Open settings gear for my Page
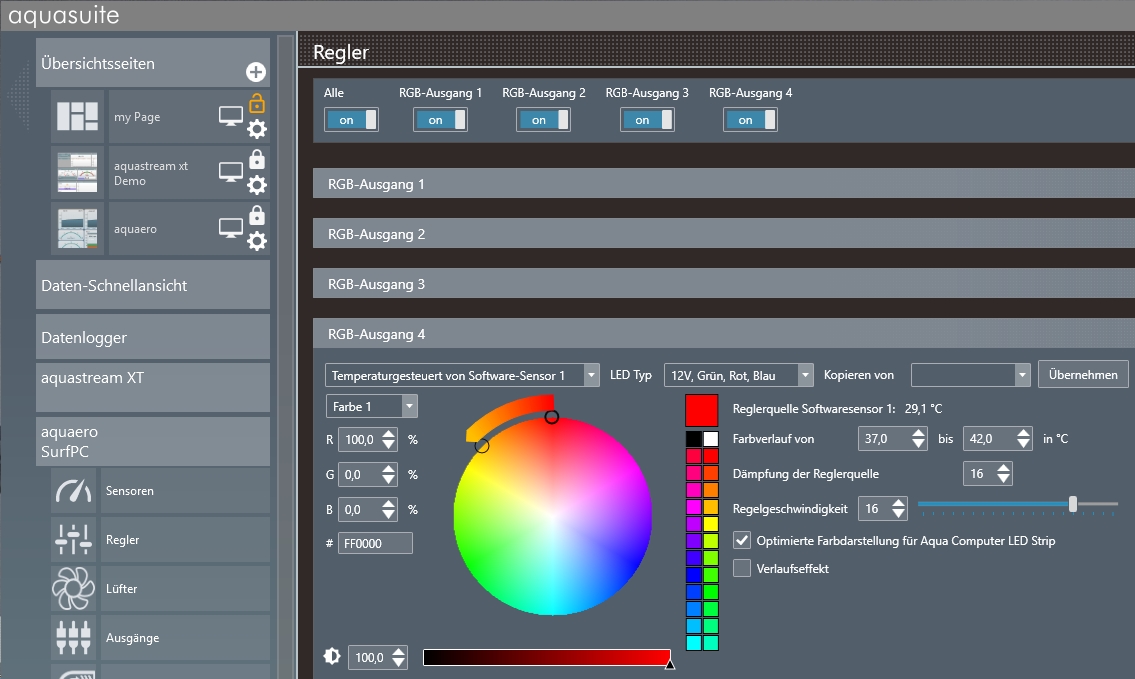This screenshot has height=679, width=1135. click(257, 129)
